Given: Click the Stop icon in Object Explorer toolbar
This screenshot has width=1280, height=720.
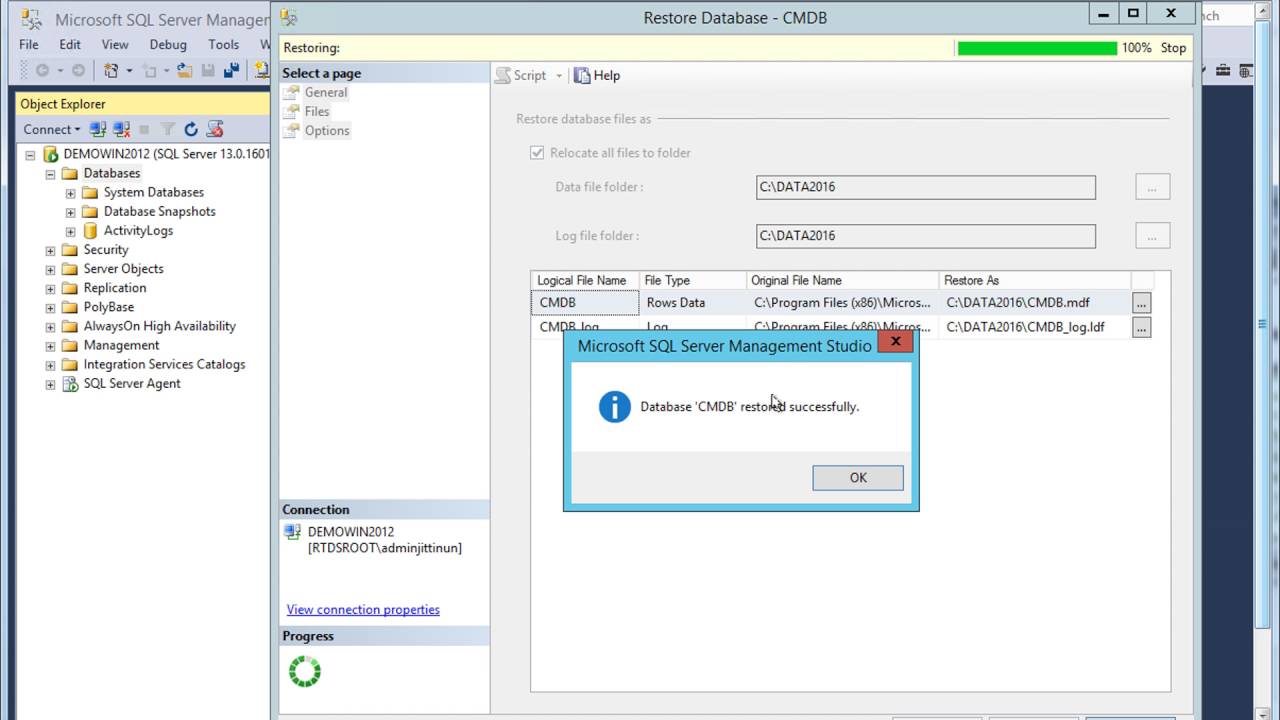Looking at the screenshot, I should (144, 129).
